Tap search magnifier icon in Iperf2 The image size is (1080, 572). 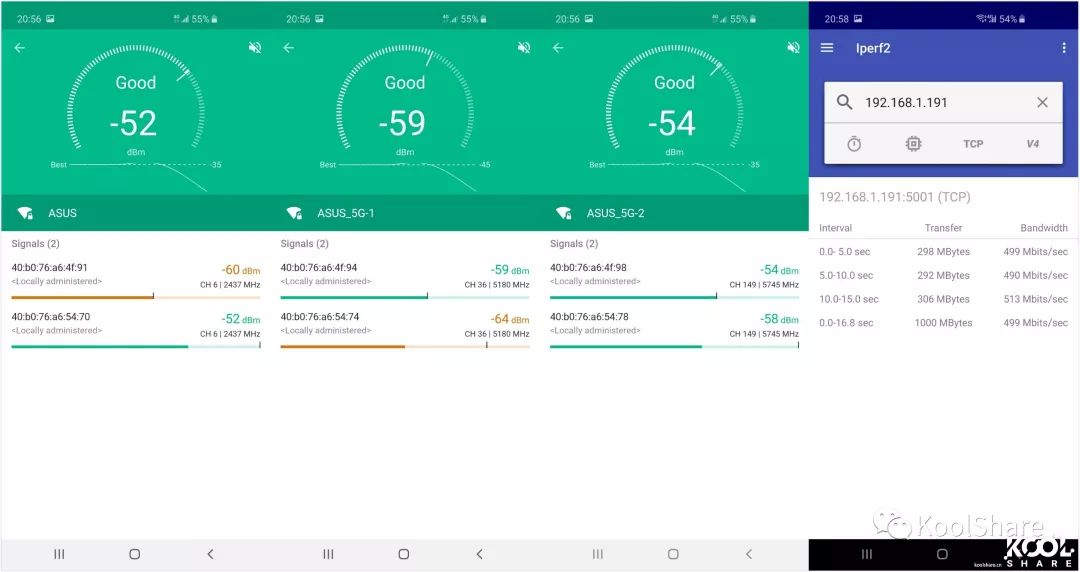click(844, 102)
